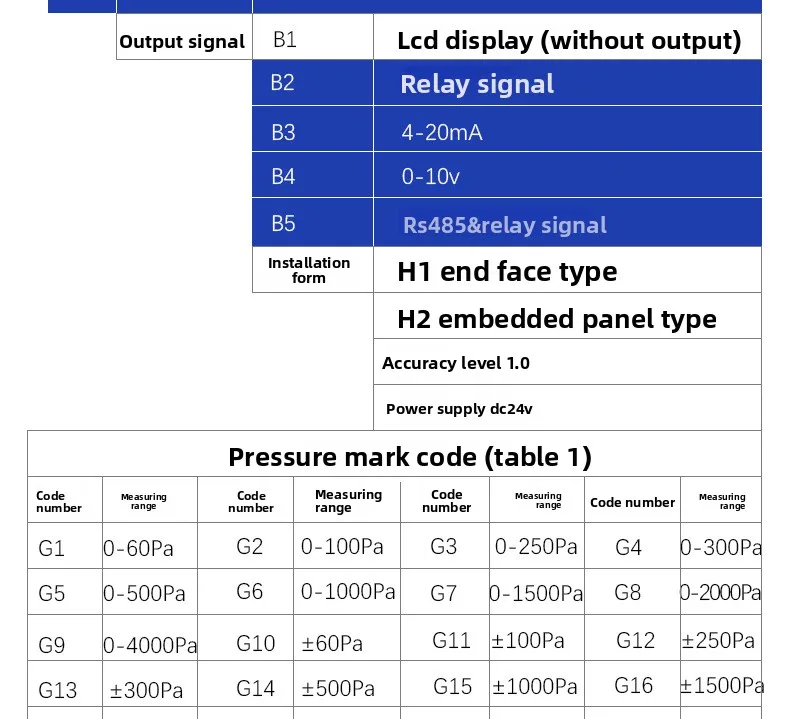Click the 0-1000Pa range cell
The height and width of the screenshot is (719, 790).
coord(347,592)
